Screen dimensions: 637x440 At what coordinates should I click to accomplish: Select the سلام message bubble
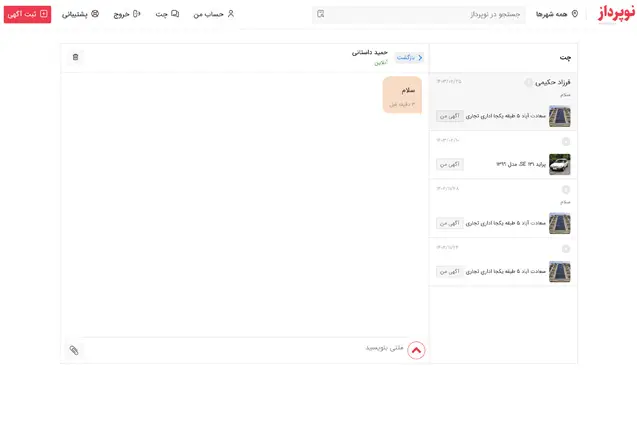tap(402, 95)
